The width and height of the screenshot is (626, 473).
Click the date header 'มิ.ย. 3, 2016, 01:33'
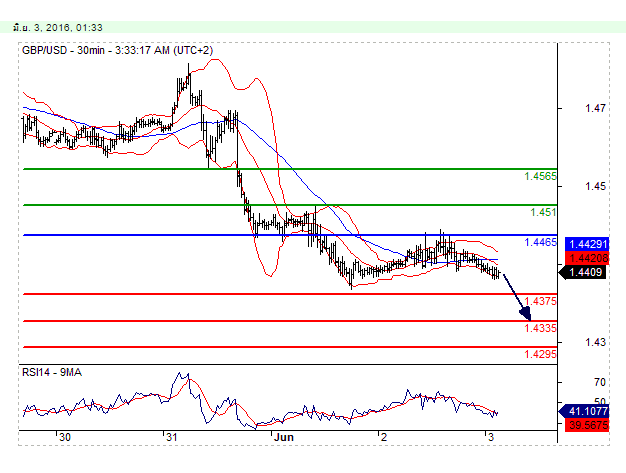click(57, 28)
